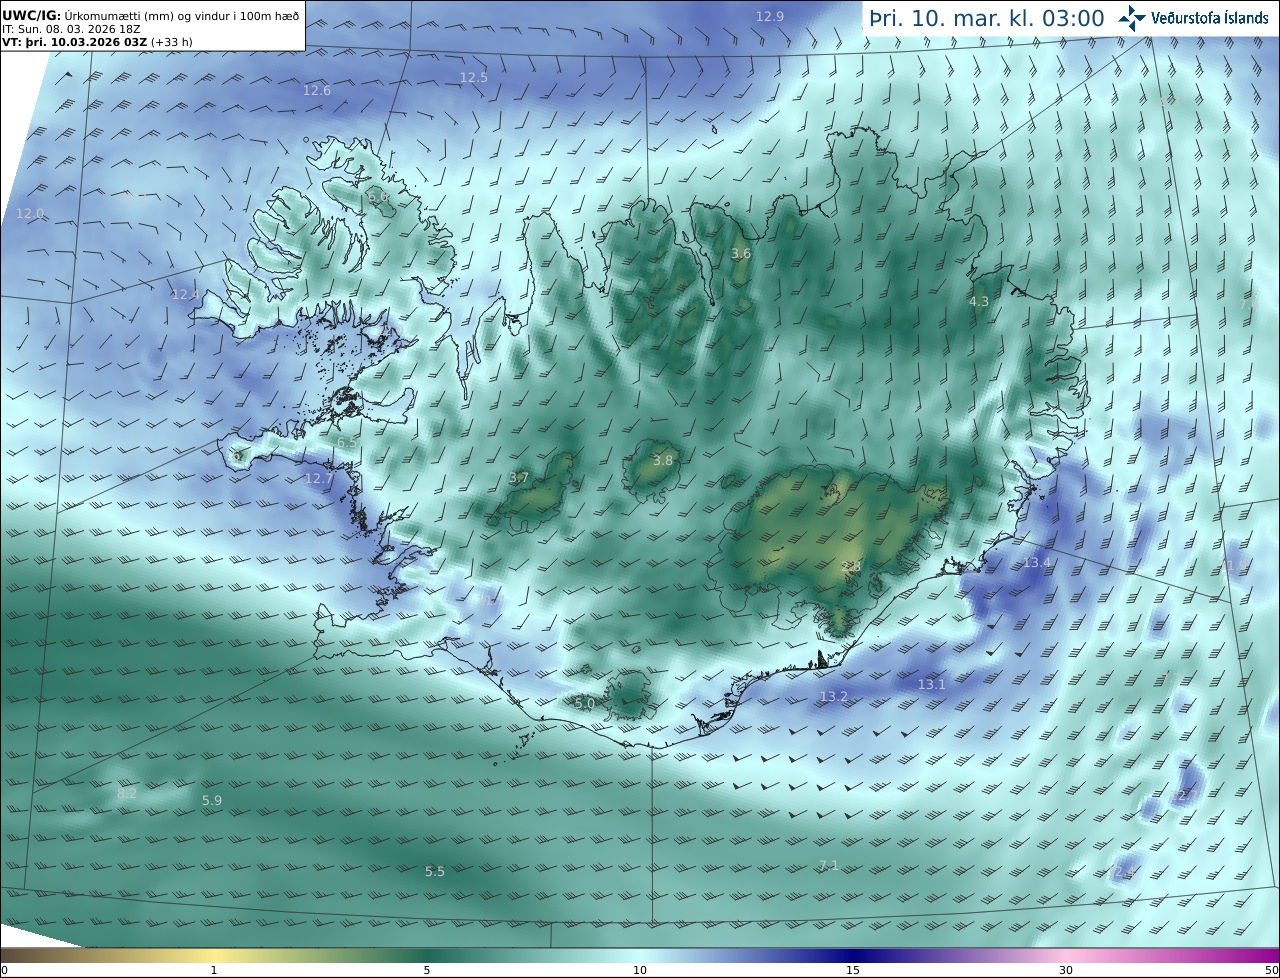Click the Veðurstofa Íslands logo icon
Image resolution: width=1280 pixels, height=978 pixels.
click(x=1132, y=18)
